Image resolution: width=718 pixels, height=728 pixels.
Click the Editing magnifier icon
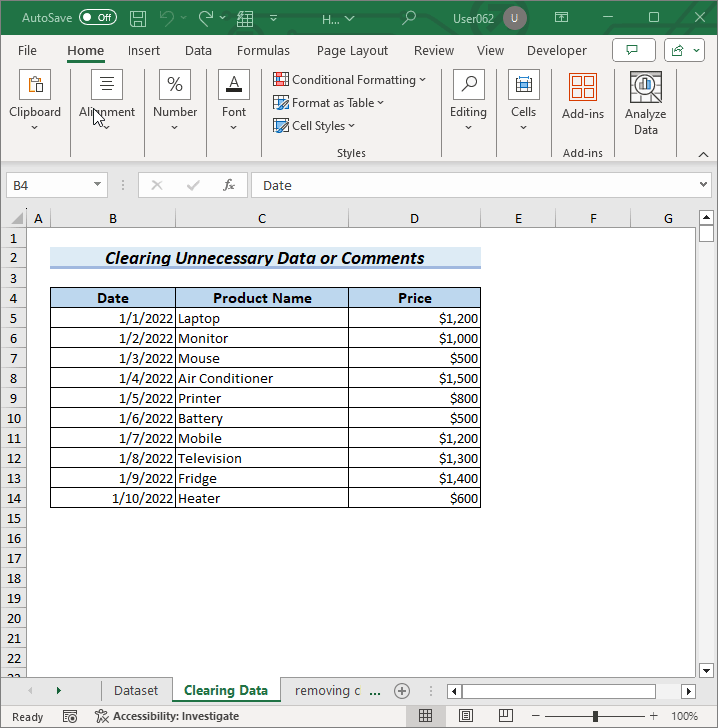tap(469, 84)
